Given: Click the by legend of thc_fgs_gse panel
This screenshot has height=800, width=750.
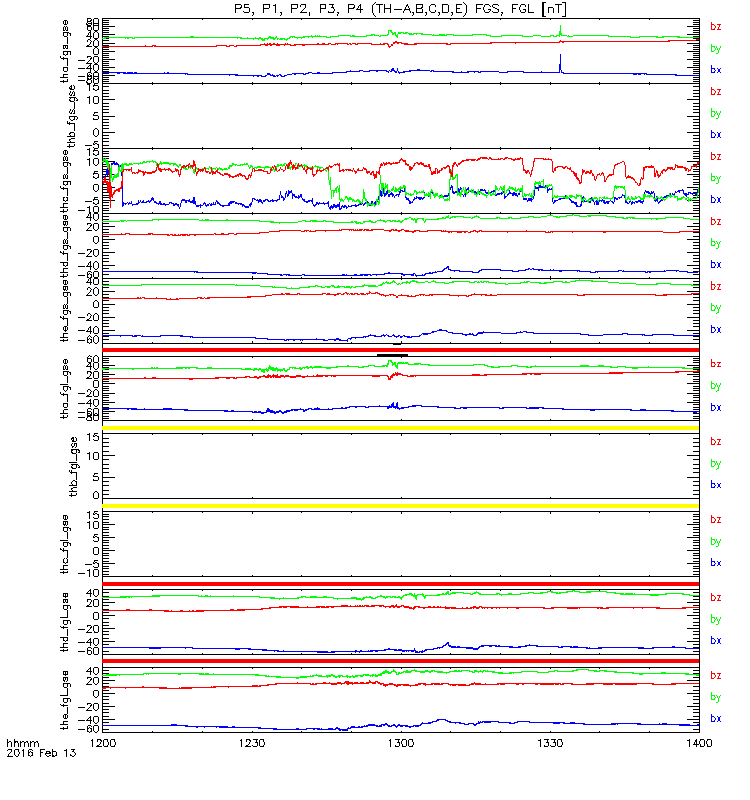Looking at the screenshot, I should point(716,178).
